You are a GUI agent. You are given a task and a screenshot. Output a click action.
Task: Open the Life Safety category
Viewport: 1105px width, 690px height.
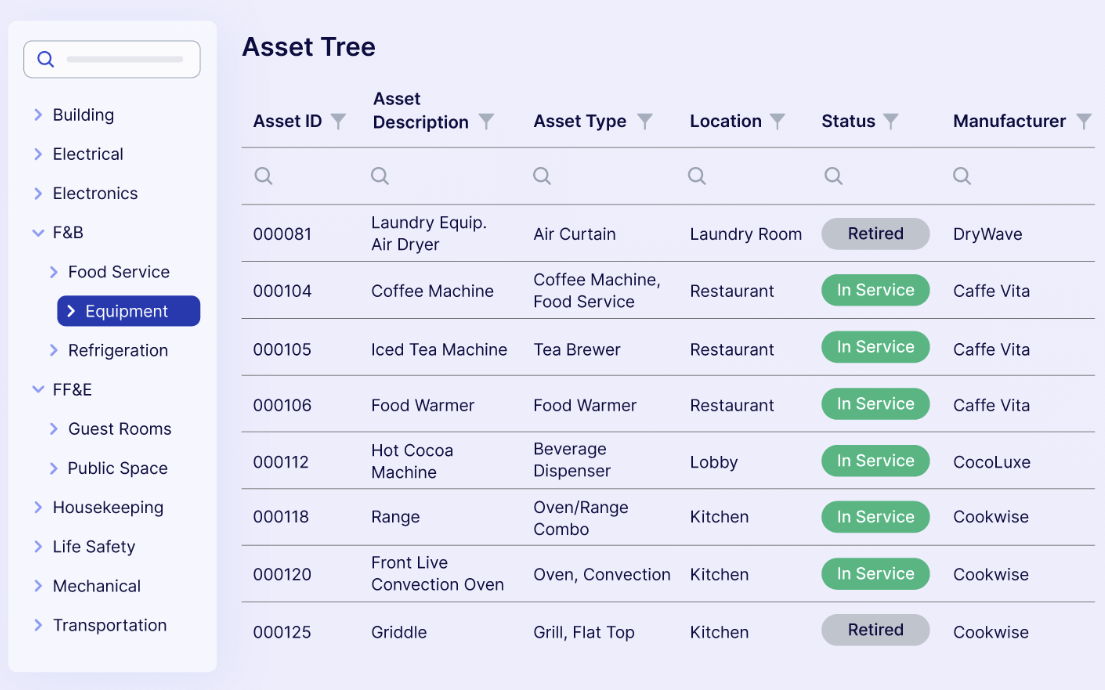point(93,547)
